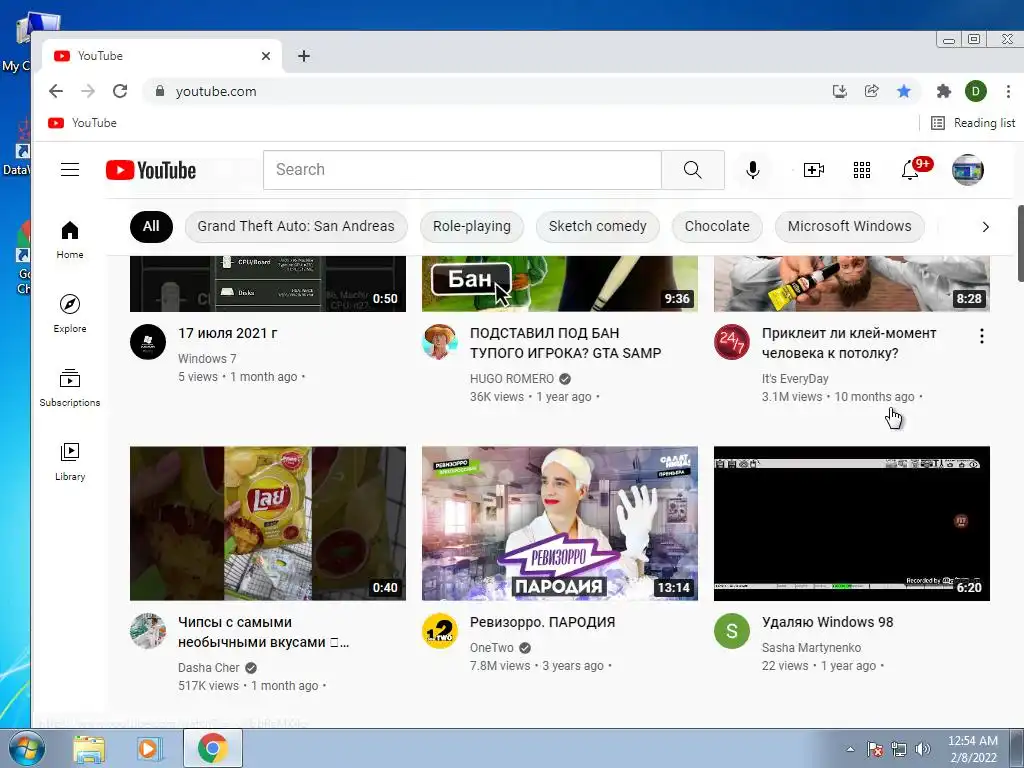Select the Grand Theft Auto: San Andreas chip

pyautogui.click(x=296, y=226)
